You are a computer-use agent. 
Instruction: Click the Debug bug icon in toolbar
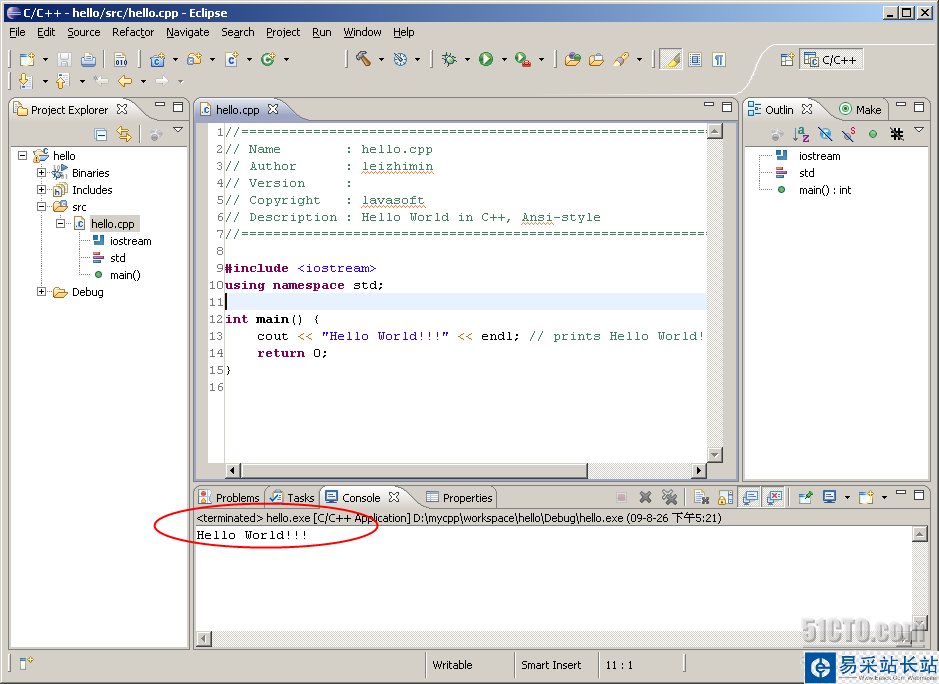(450, 59)
